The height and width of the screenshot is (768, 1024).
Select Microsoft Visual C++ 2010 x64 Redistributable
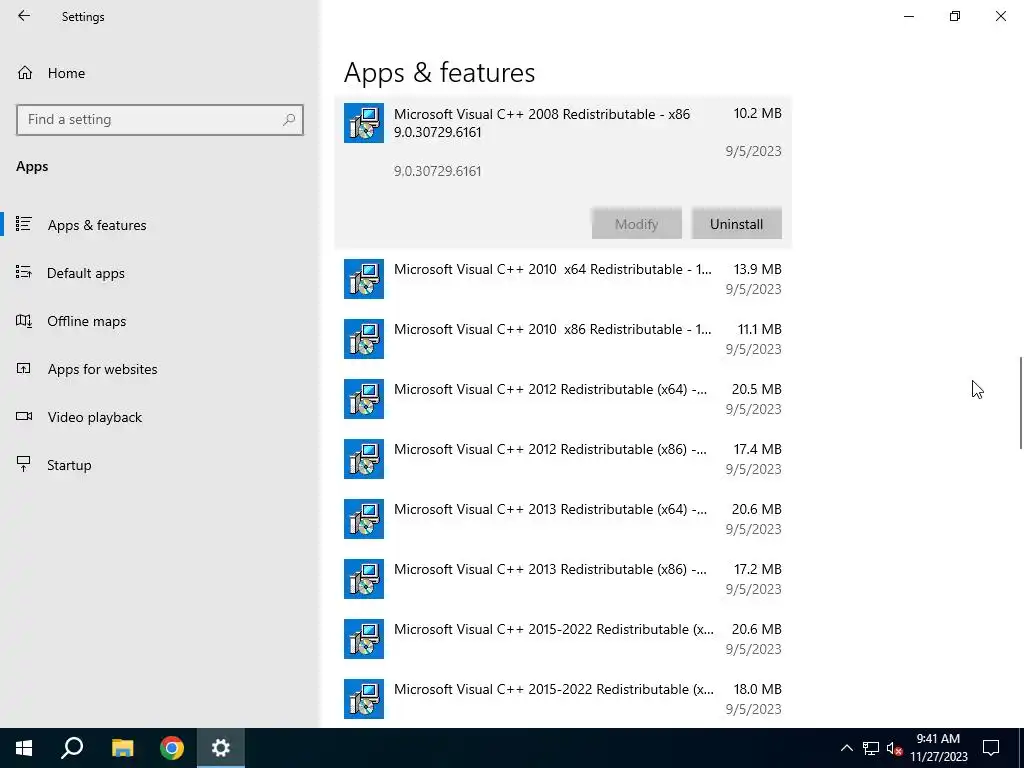(x=563, y=279)
